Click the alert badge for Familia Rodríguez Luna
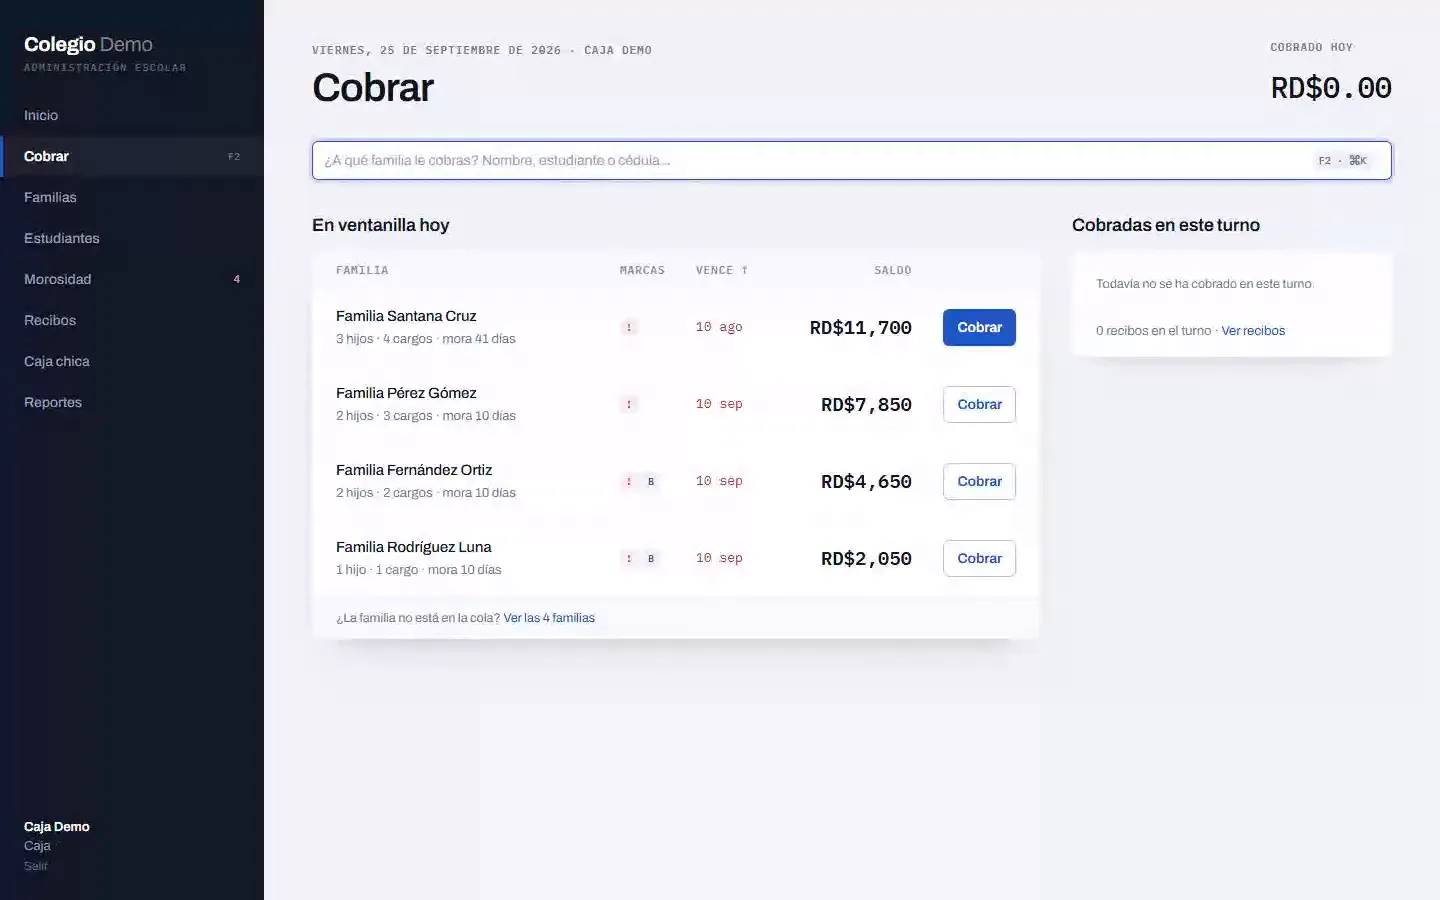 point(629,558)
